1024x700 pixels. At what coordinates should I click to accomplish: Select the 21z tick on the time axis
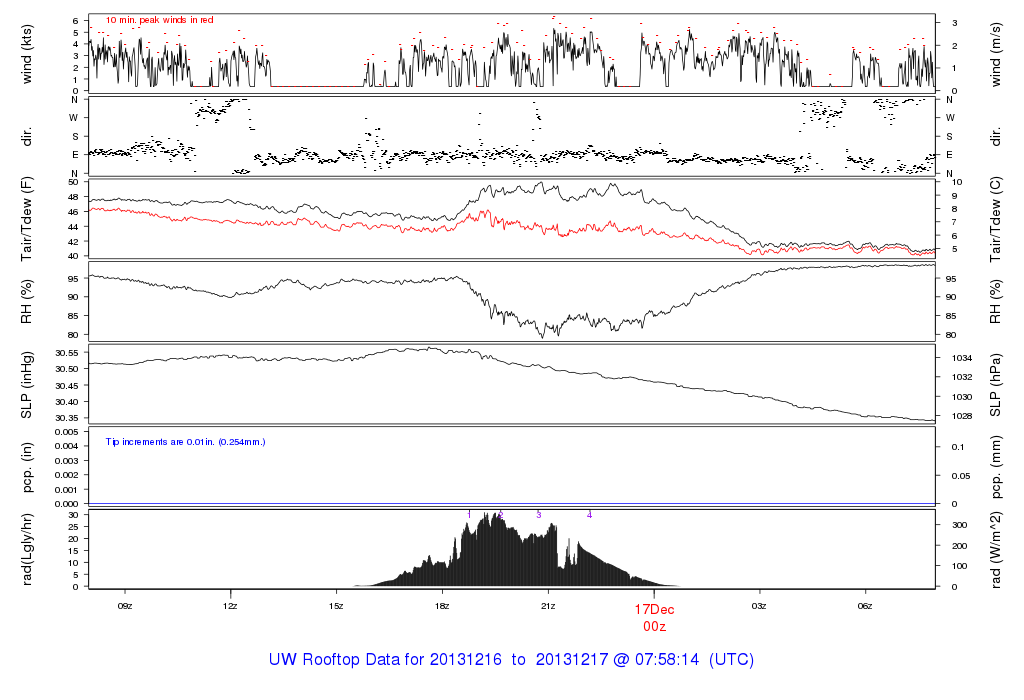click(548, 605)
